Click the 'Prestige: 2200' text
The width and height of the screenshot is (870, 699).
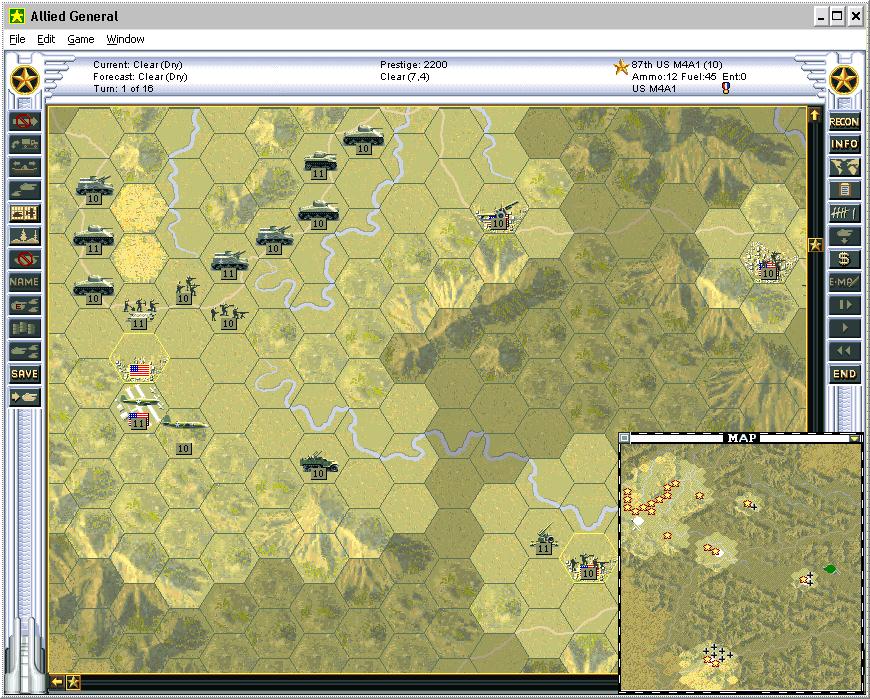(413, 64)
